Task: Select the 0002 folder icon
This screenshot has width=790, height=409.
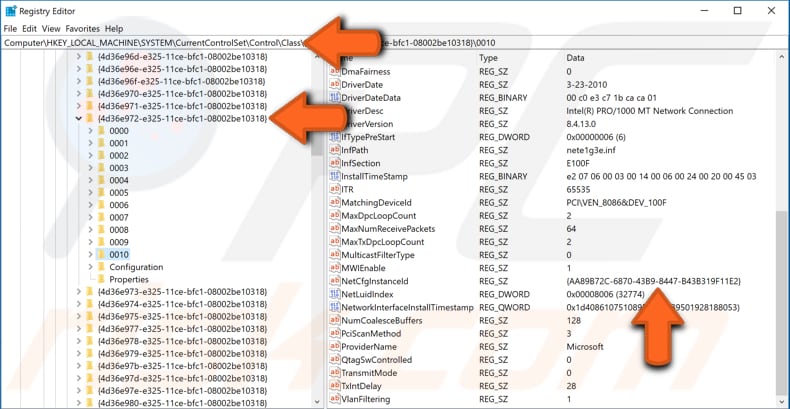Action: 101,156
